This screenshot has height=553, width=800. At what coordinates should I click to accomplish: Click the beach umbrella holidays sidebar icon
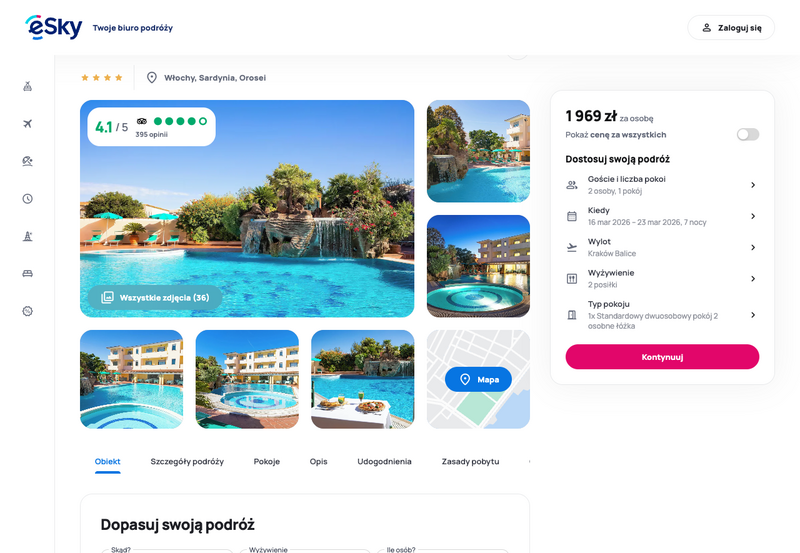pyautogui.click(x=28, y=161)
